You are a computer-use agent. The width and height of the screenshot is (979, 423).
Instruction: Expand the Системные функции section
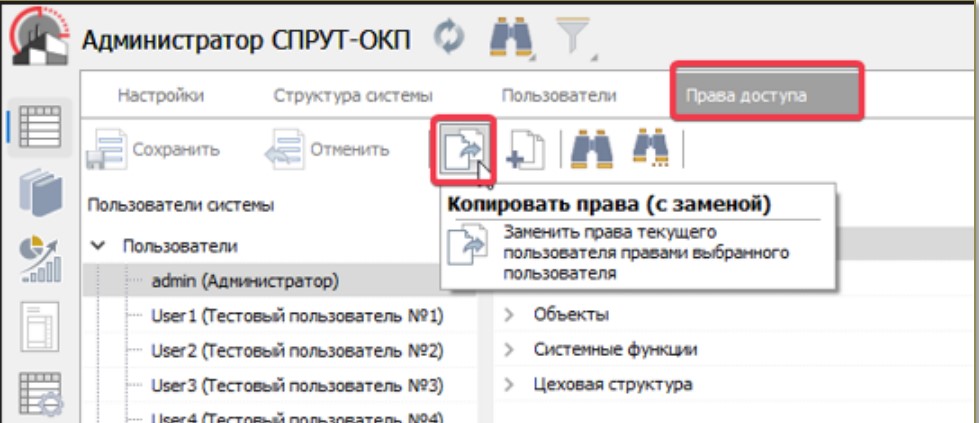(x=509, y=349)
